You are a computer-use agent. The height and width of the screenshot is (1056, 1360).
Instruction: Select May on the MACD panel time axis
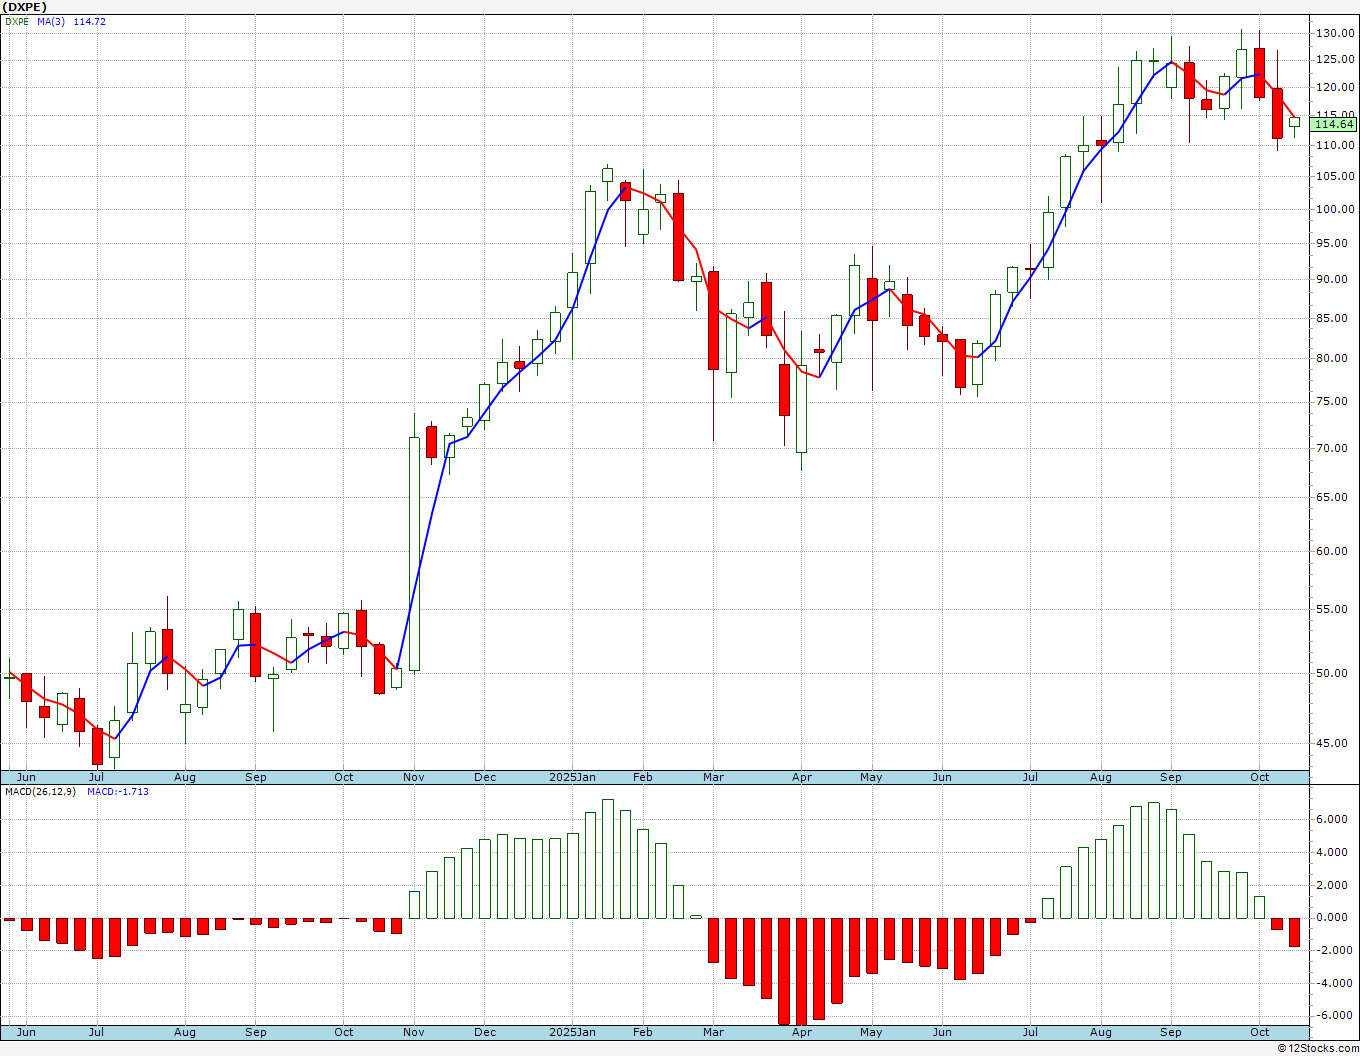click(871, 1032)
